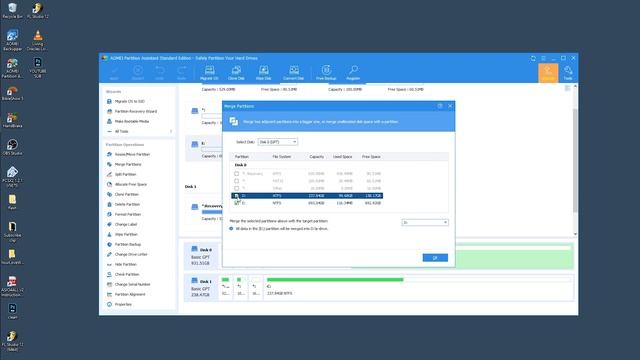Check the third grayed partition checkbox

236,188
